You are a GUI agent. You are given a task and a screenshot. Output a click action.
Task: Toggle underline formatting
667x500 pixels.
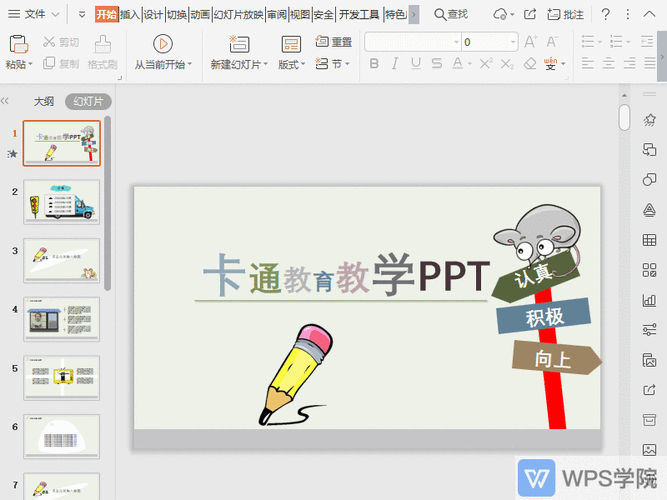pyautogui.click(x=418, y=63)
